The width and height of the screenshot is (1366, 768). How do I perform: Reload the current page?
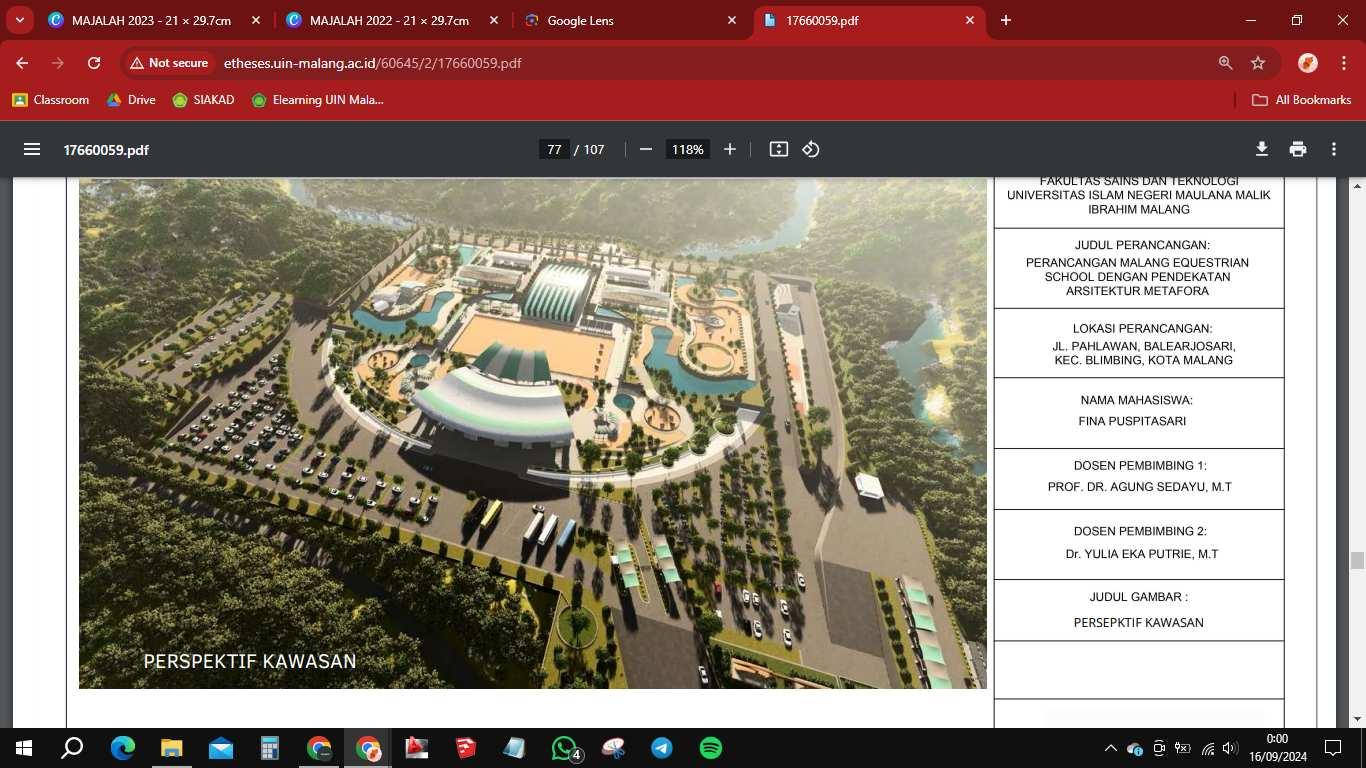point(94,63)
